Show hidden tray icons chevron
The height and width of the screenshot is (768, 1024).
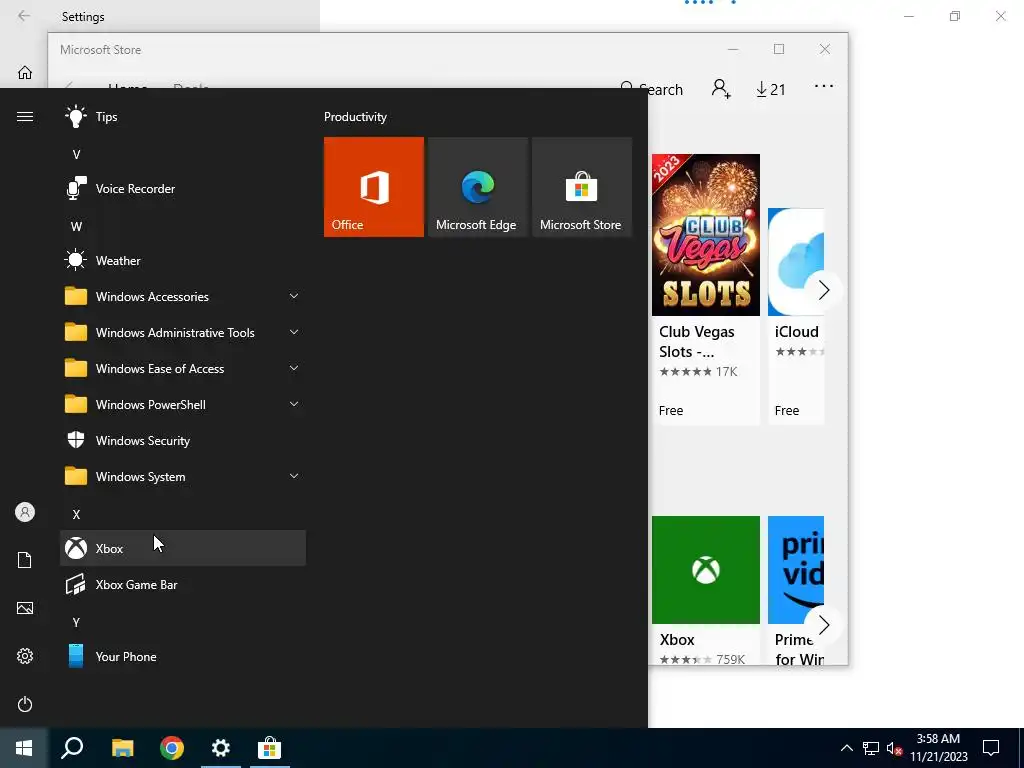(846, 748)
